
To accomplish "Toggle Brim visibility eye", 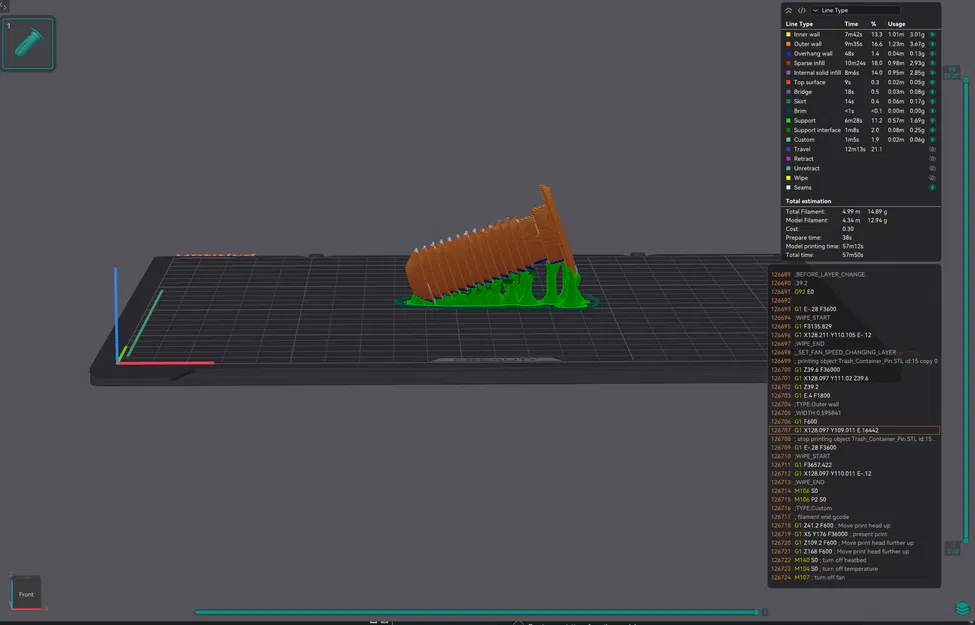I will pos(932,111).
